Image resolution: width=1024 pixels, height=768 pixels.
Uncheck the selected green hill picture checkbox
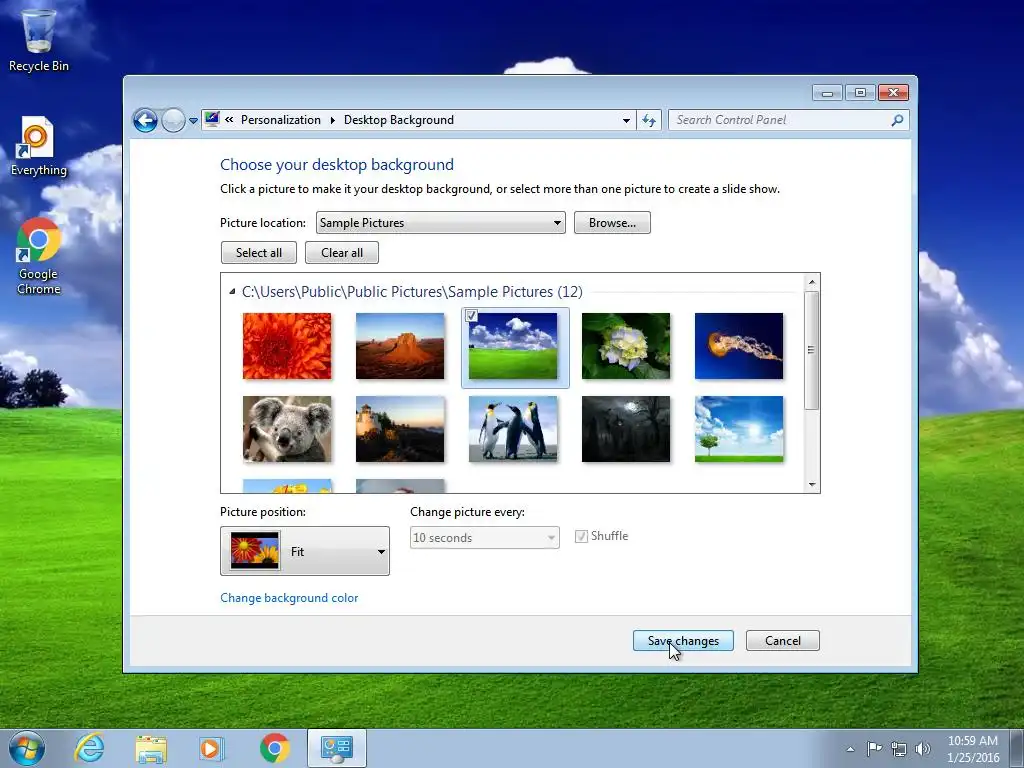pyautogui.click(x=472, y=316)
